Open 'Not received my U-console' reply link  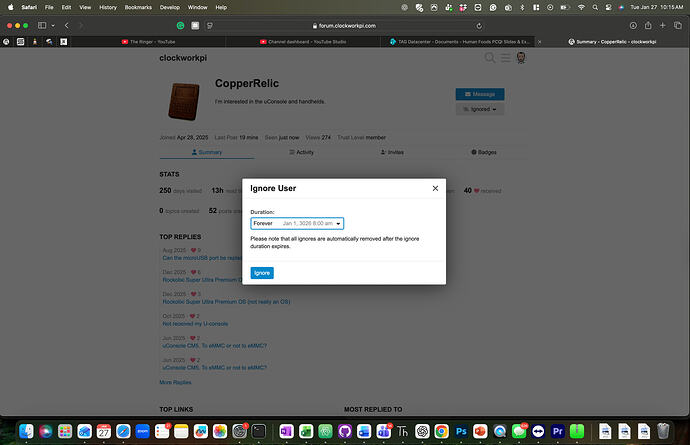click(x=195, y=324)
